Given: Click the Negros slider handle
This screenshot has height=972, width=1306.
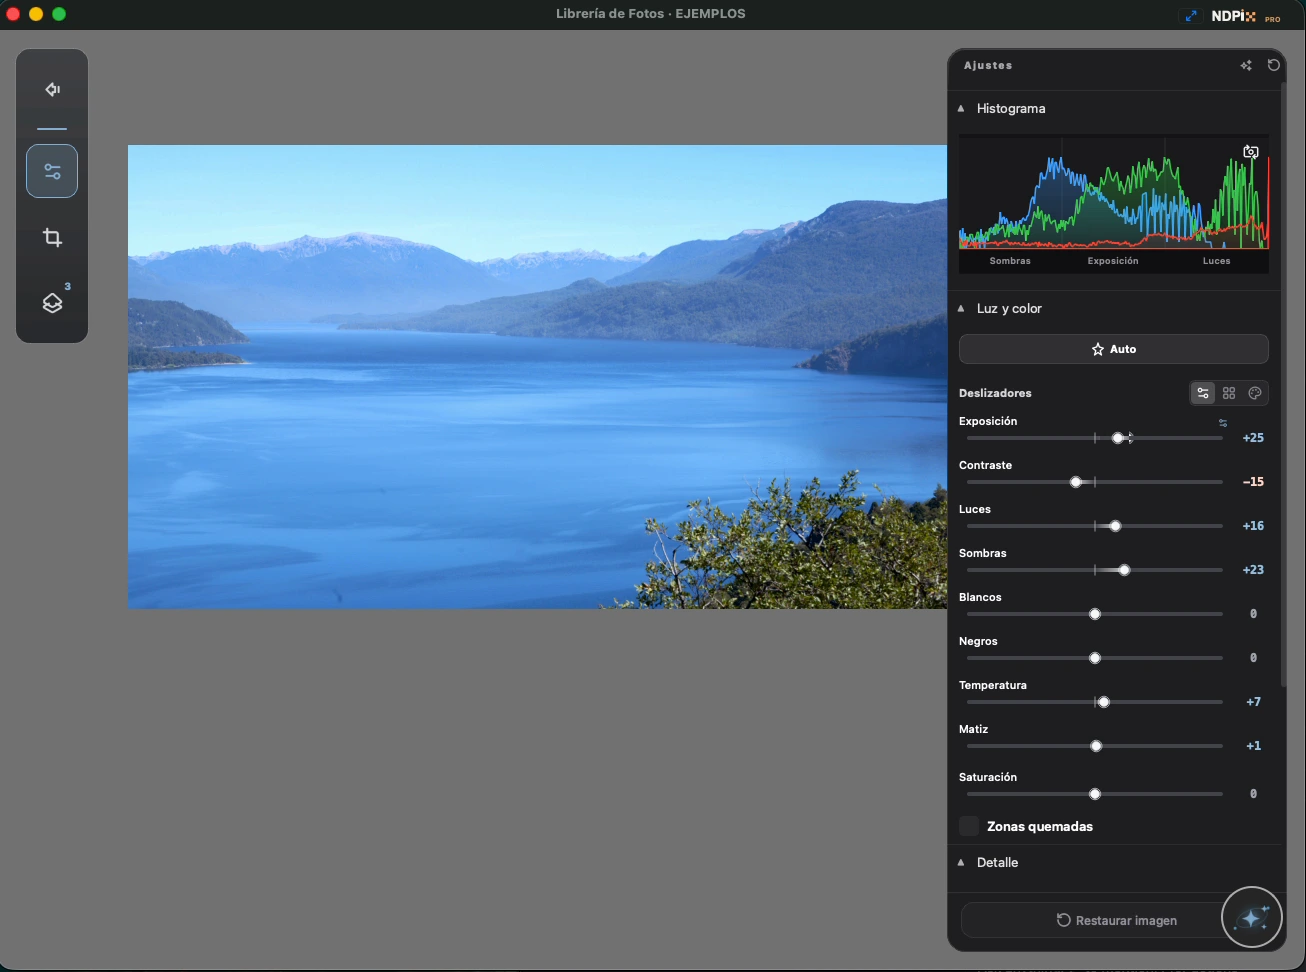Looking at the screenshot, I should 1095,658.
